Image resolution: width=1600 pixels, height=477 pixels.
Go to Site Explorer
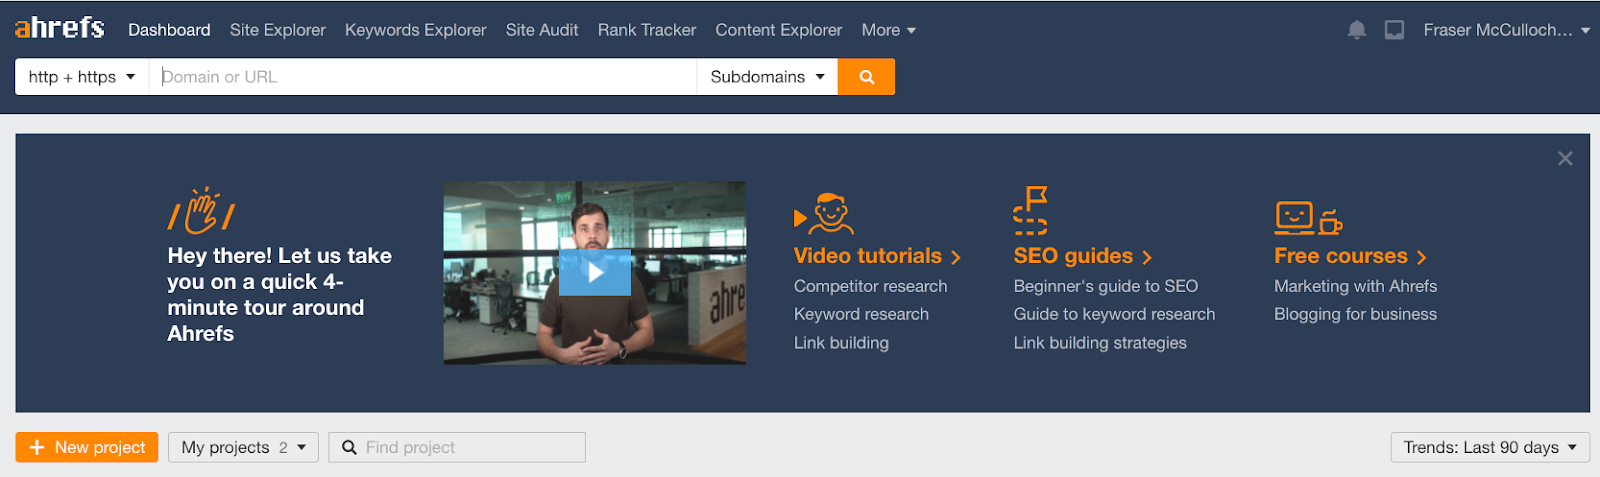(278, 30)
